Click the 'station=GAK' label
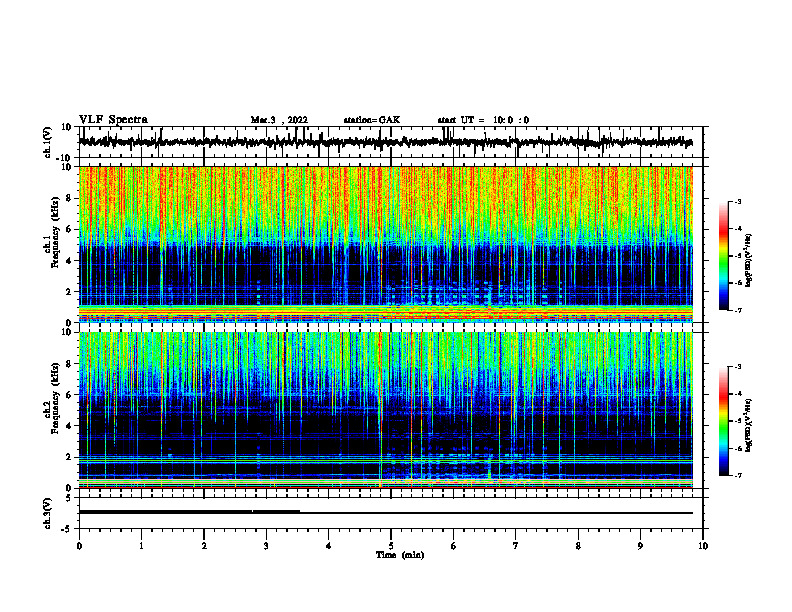This screenshot has width=792, height=612. pos(372,120)
